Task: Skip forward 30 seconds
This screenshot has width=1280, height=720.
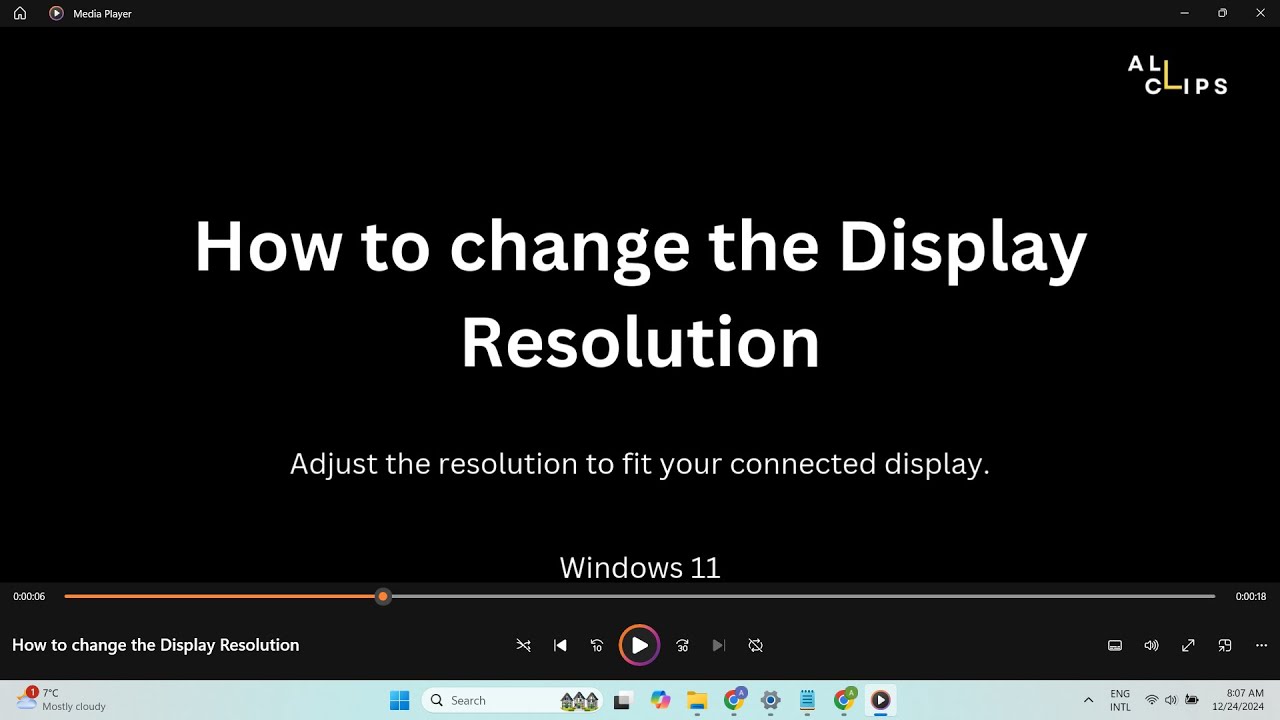Action: pos(682,645)
